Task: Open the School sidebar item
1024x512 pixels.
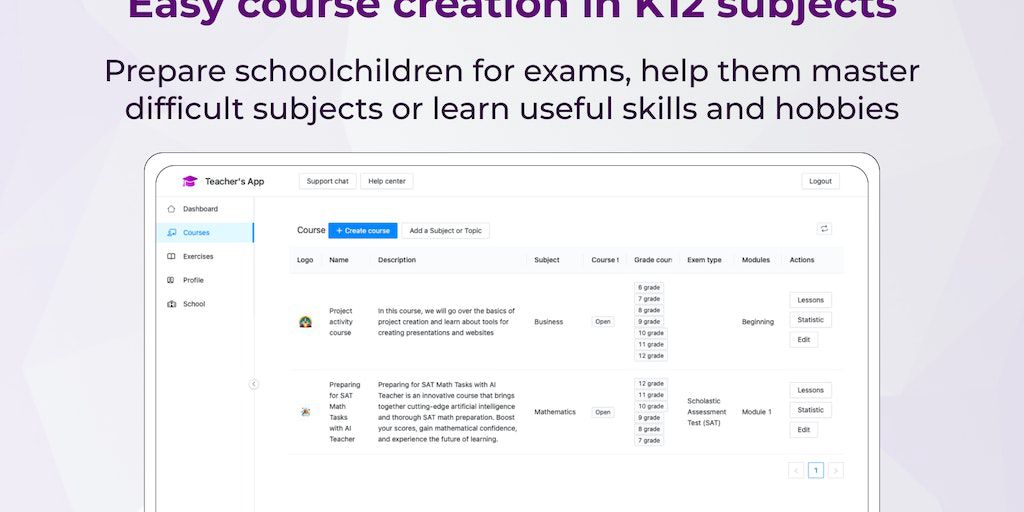Action: (205, 304)
